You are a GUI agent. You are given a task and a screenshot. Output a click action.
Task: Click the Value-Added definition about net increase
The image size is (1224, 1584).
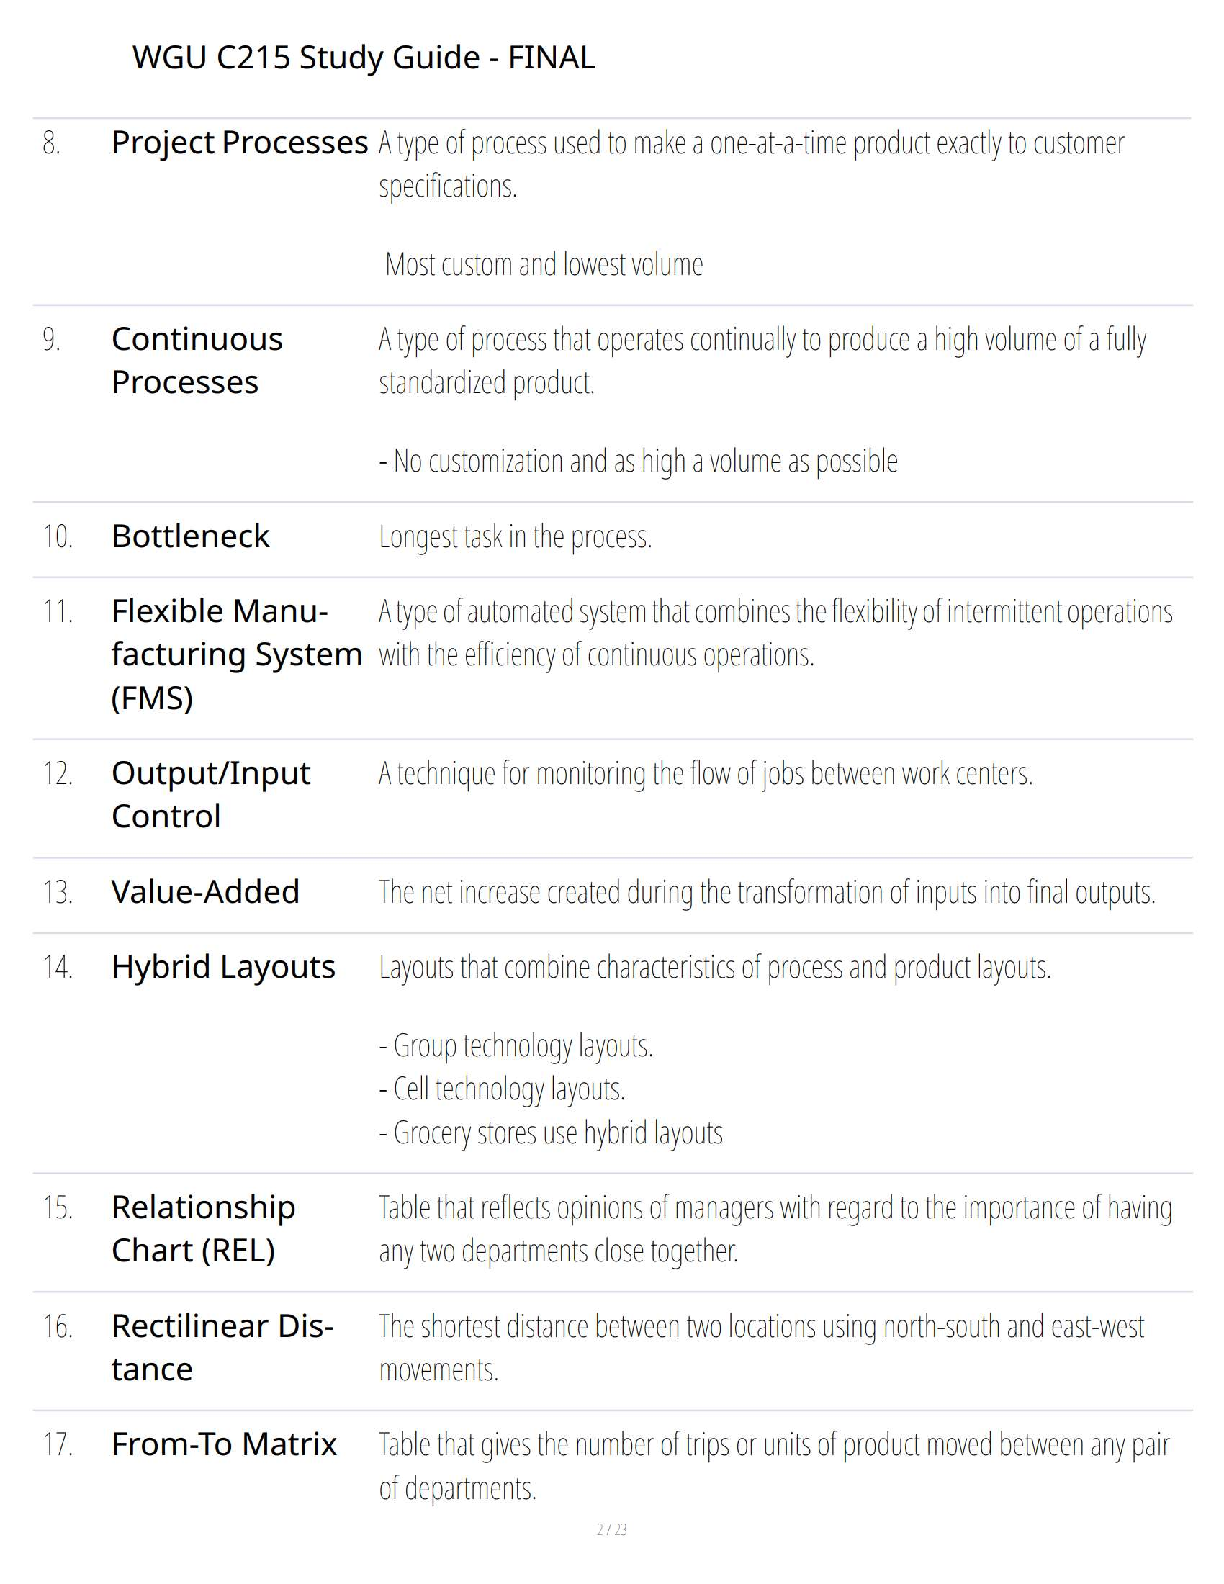767,892
